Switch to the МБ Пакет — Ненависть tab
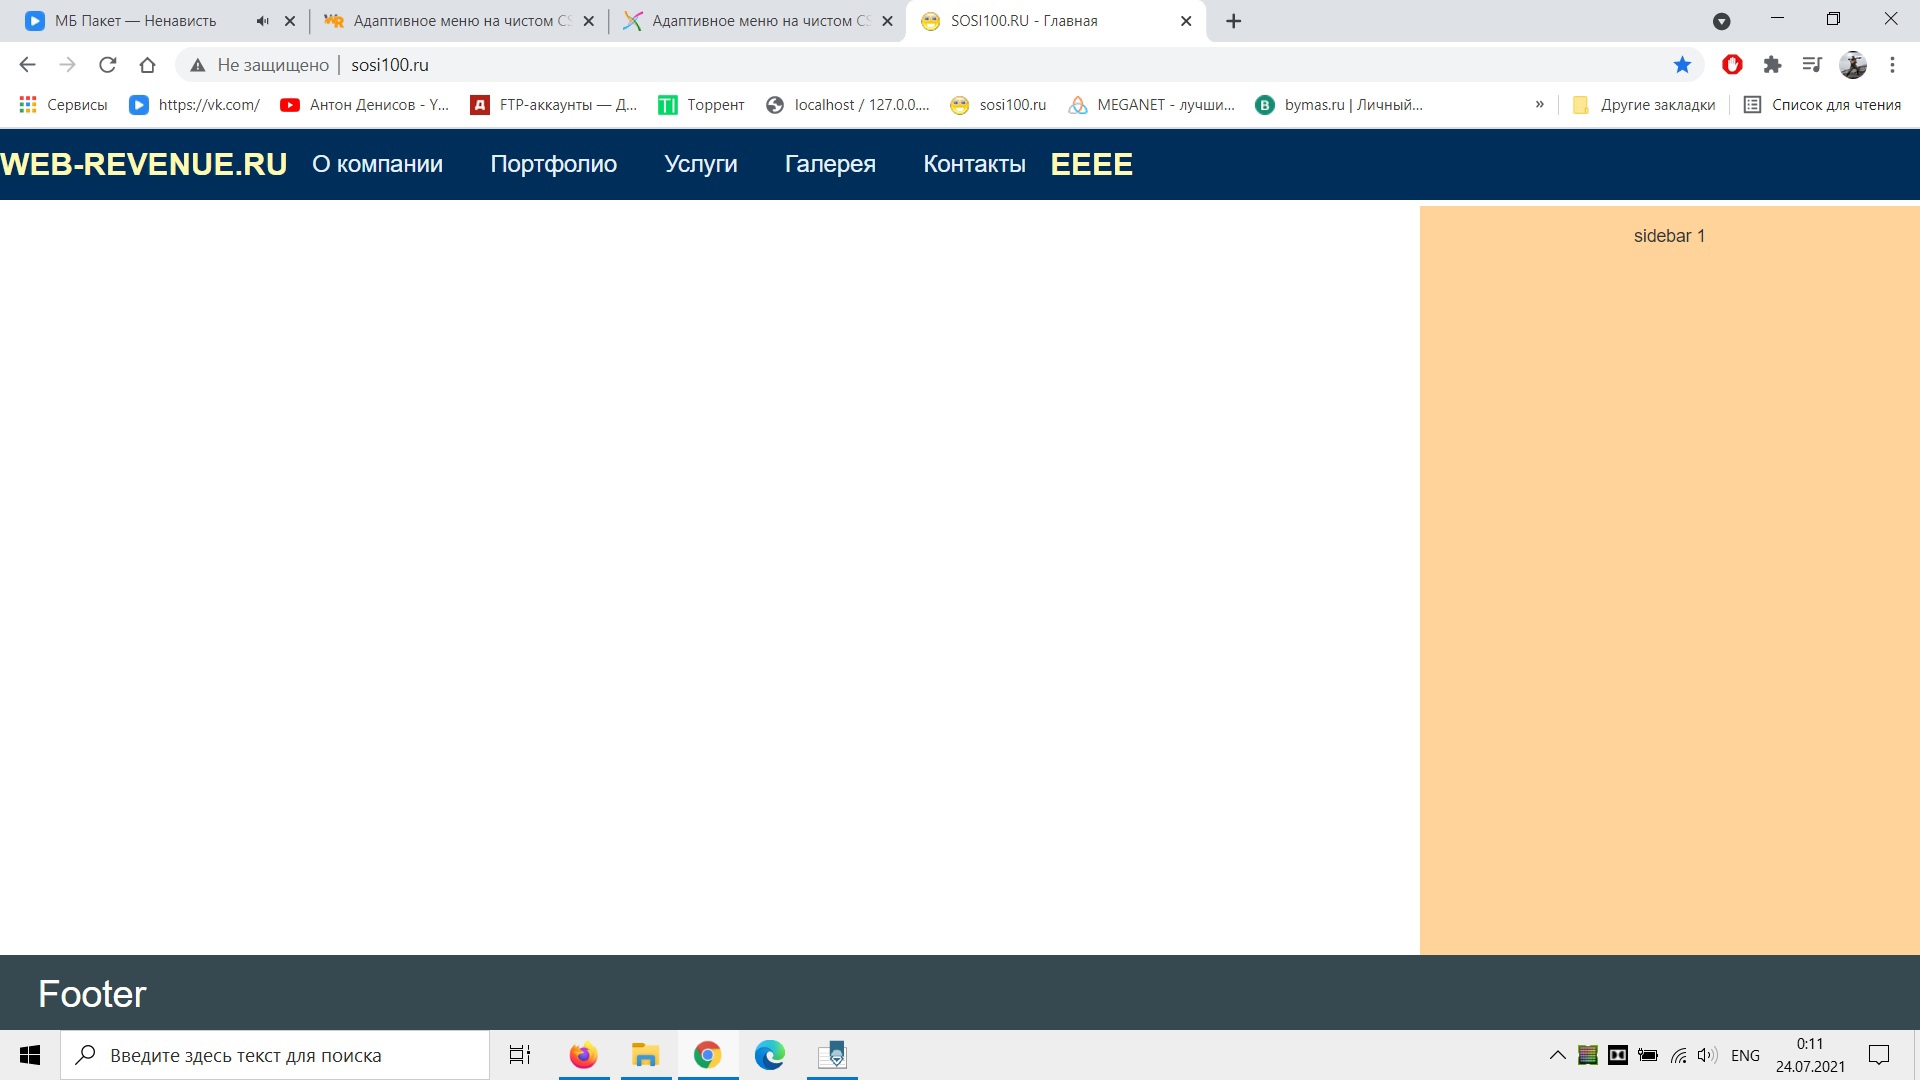This screenshot has height=1080, width=1920. click(135, 21)
